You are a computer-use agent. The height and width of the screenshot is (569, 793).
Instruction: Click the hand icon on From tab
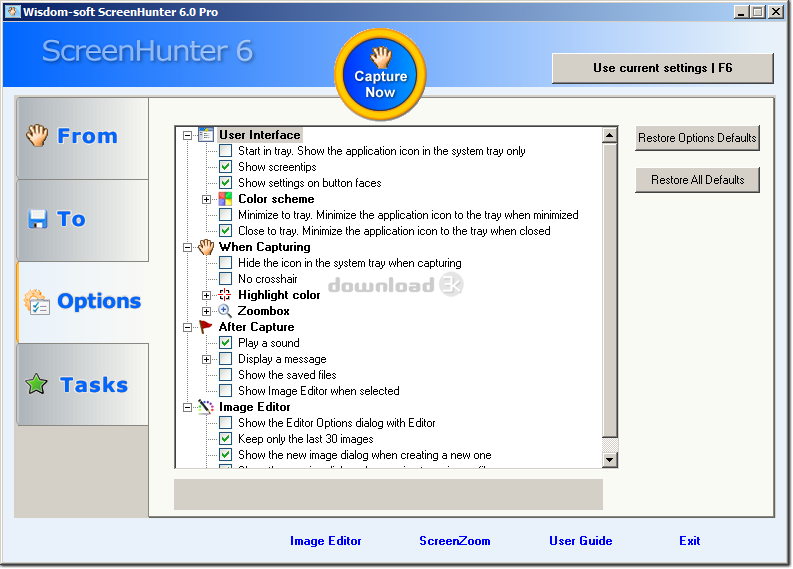tap(37, 135)
